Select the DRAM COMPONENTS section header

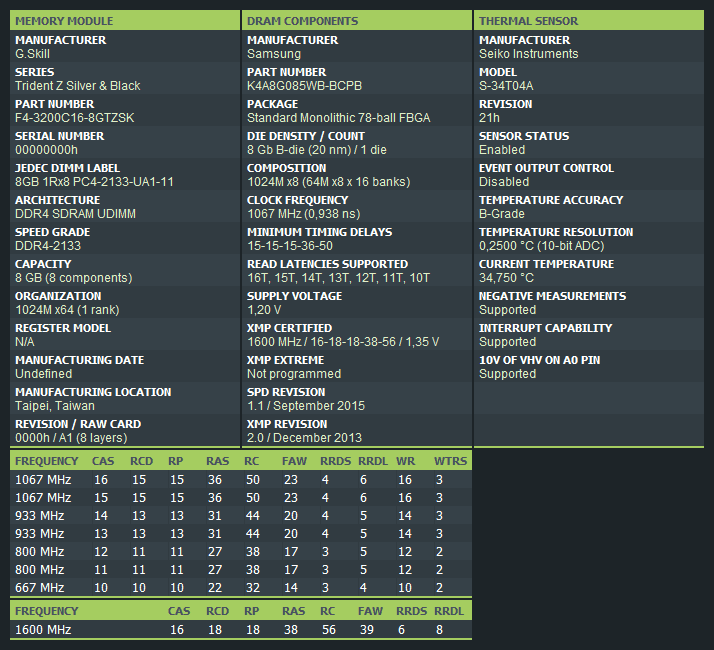pos(357,20)
